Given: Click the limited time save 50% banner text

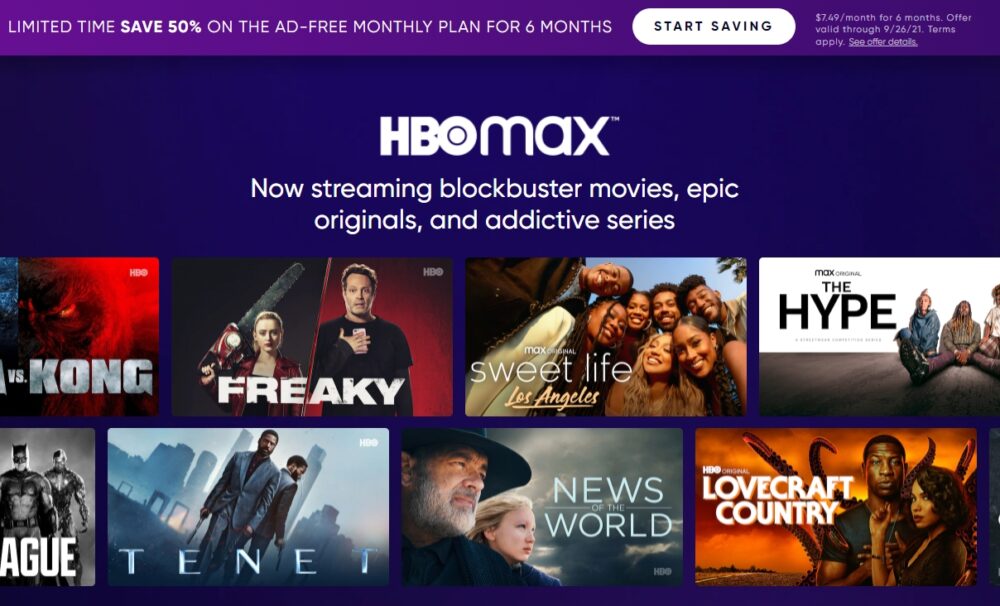Looking at the screenshot, I should click(x=310, y=27).
